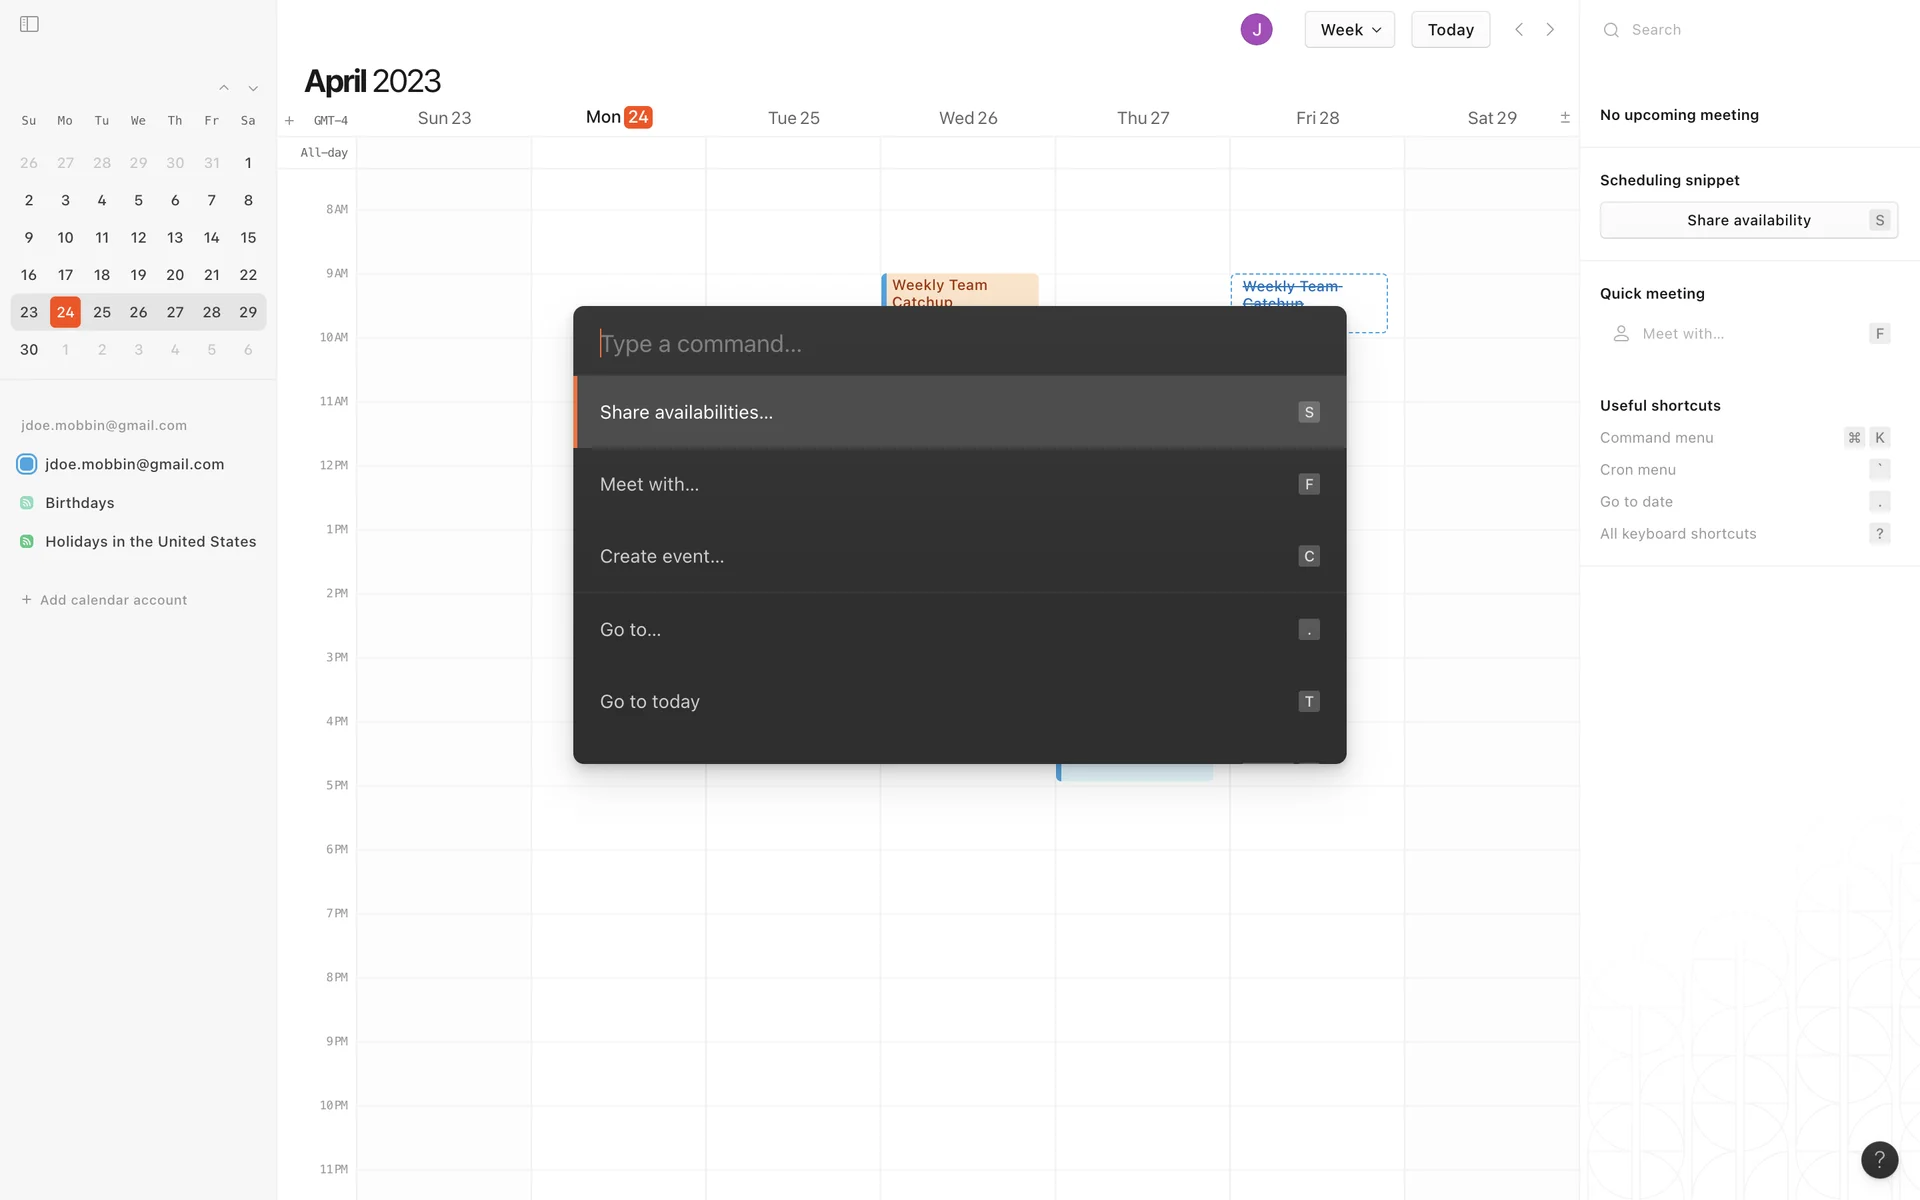Open the purple J account avatar
Image resolution: width=1920 pixels, height=1200 pixels.
point(1256,29)
